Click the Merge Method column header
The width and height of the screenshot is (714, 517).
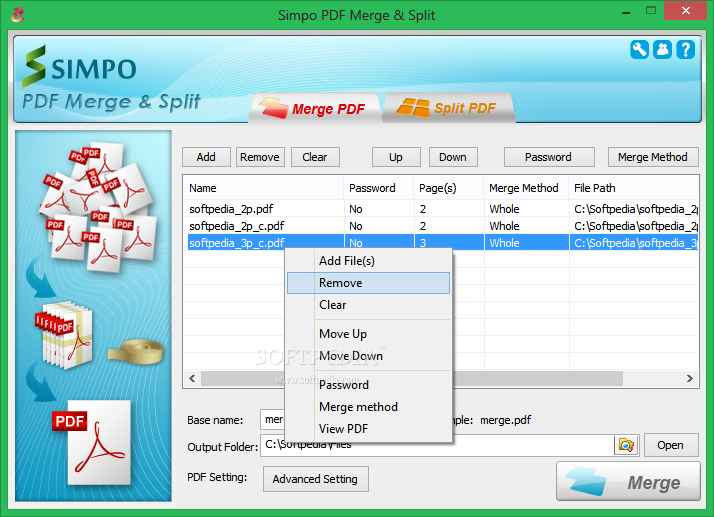pyautogui.click(x=526, y=188)
